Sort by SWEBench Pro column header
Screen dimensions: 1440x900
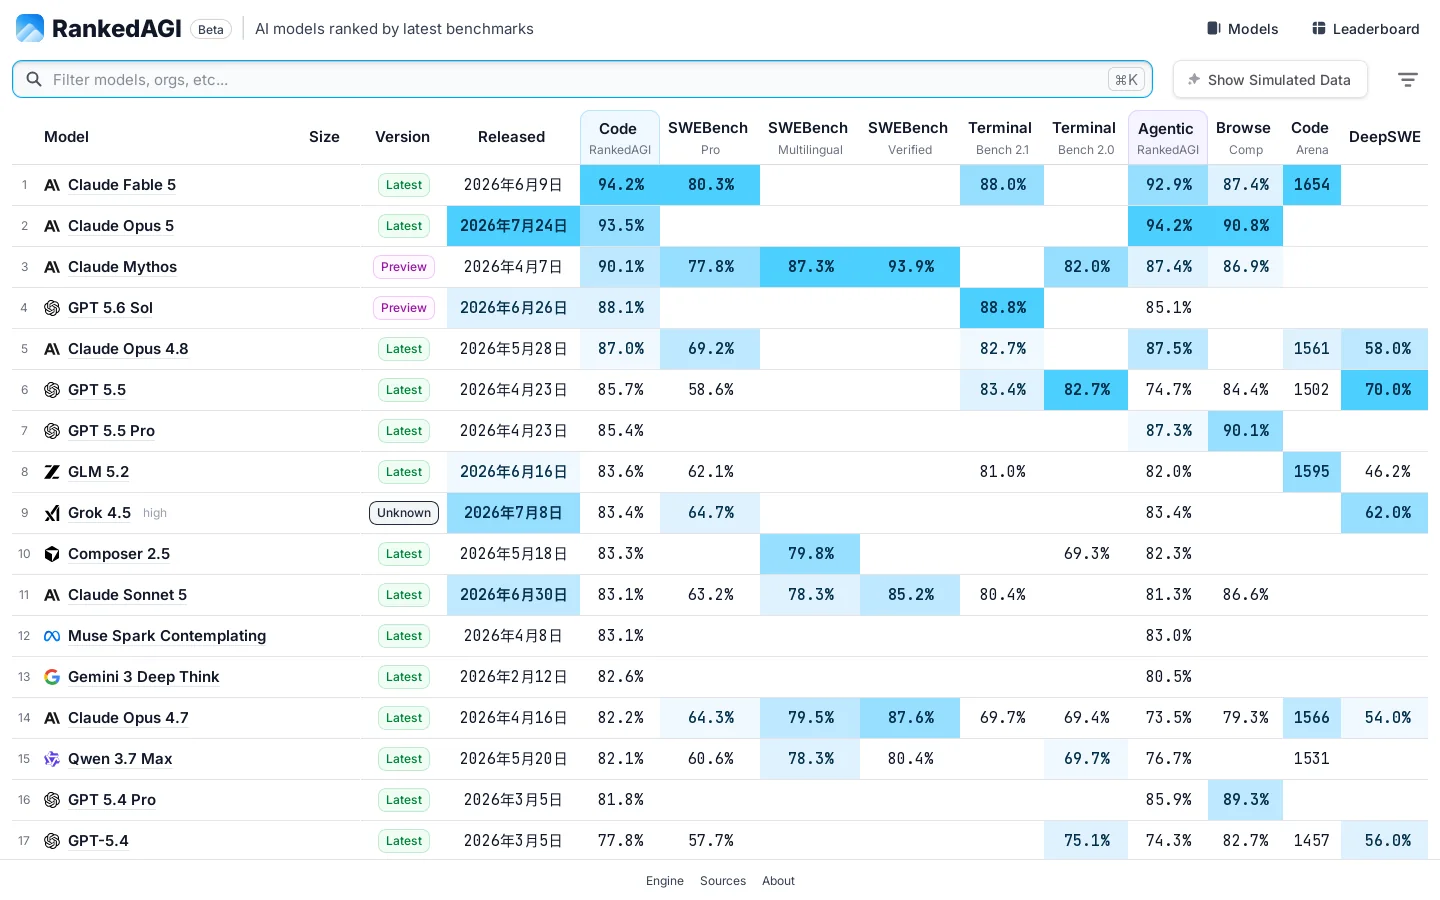708,138
